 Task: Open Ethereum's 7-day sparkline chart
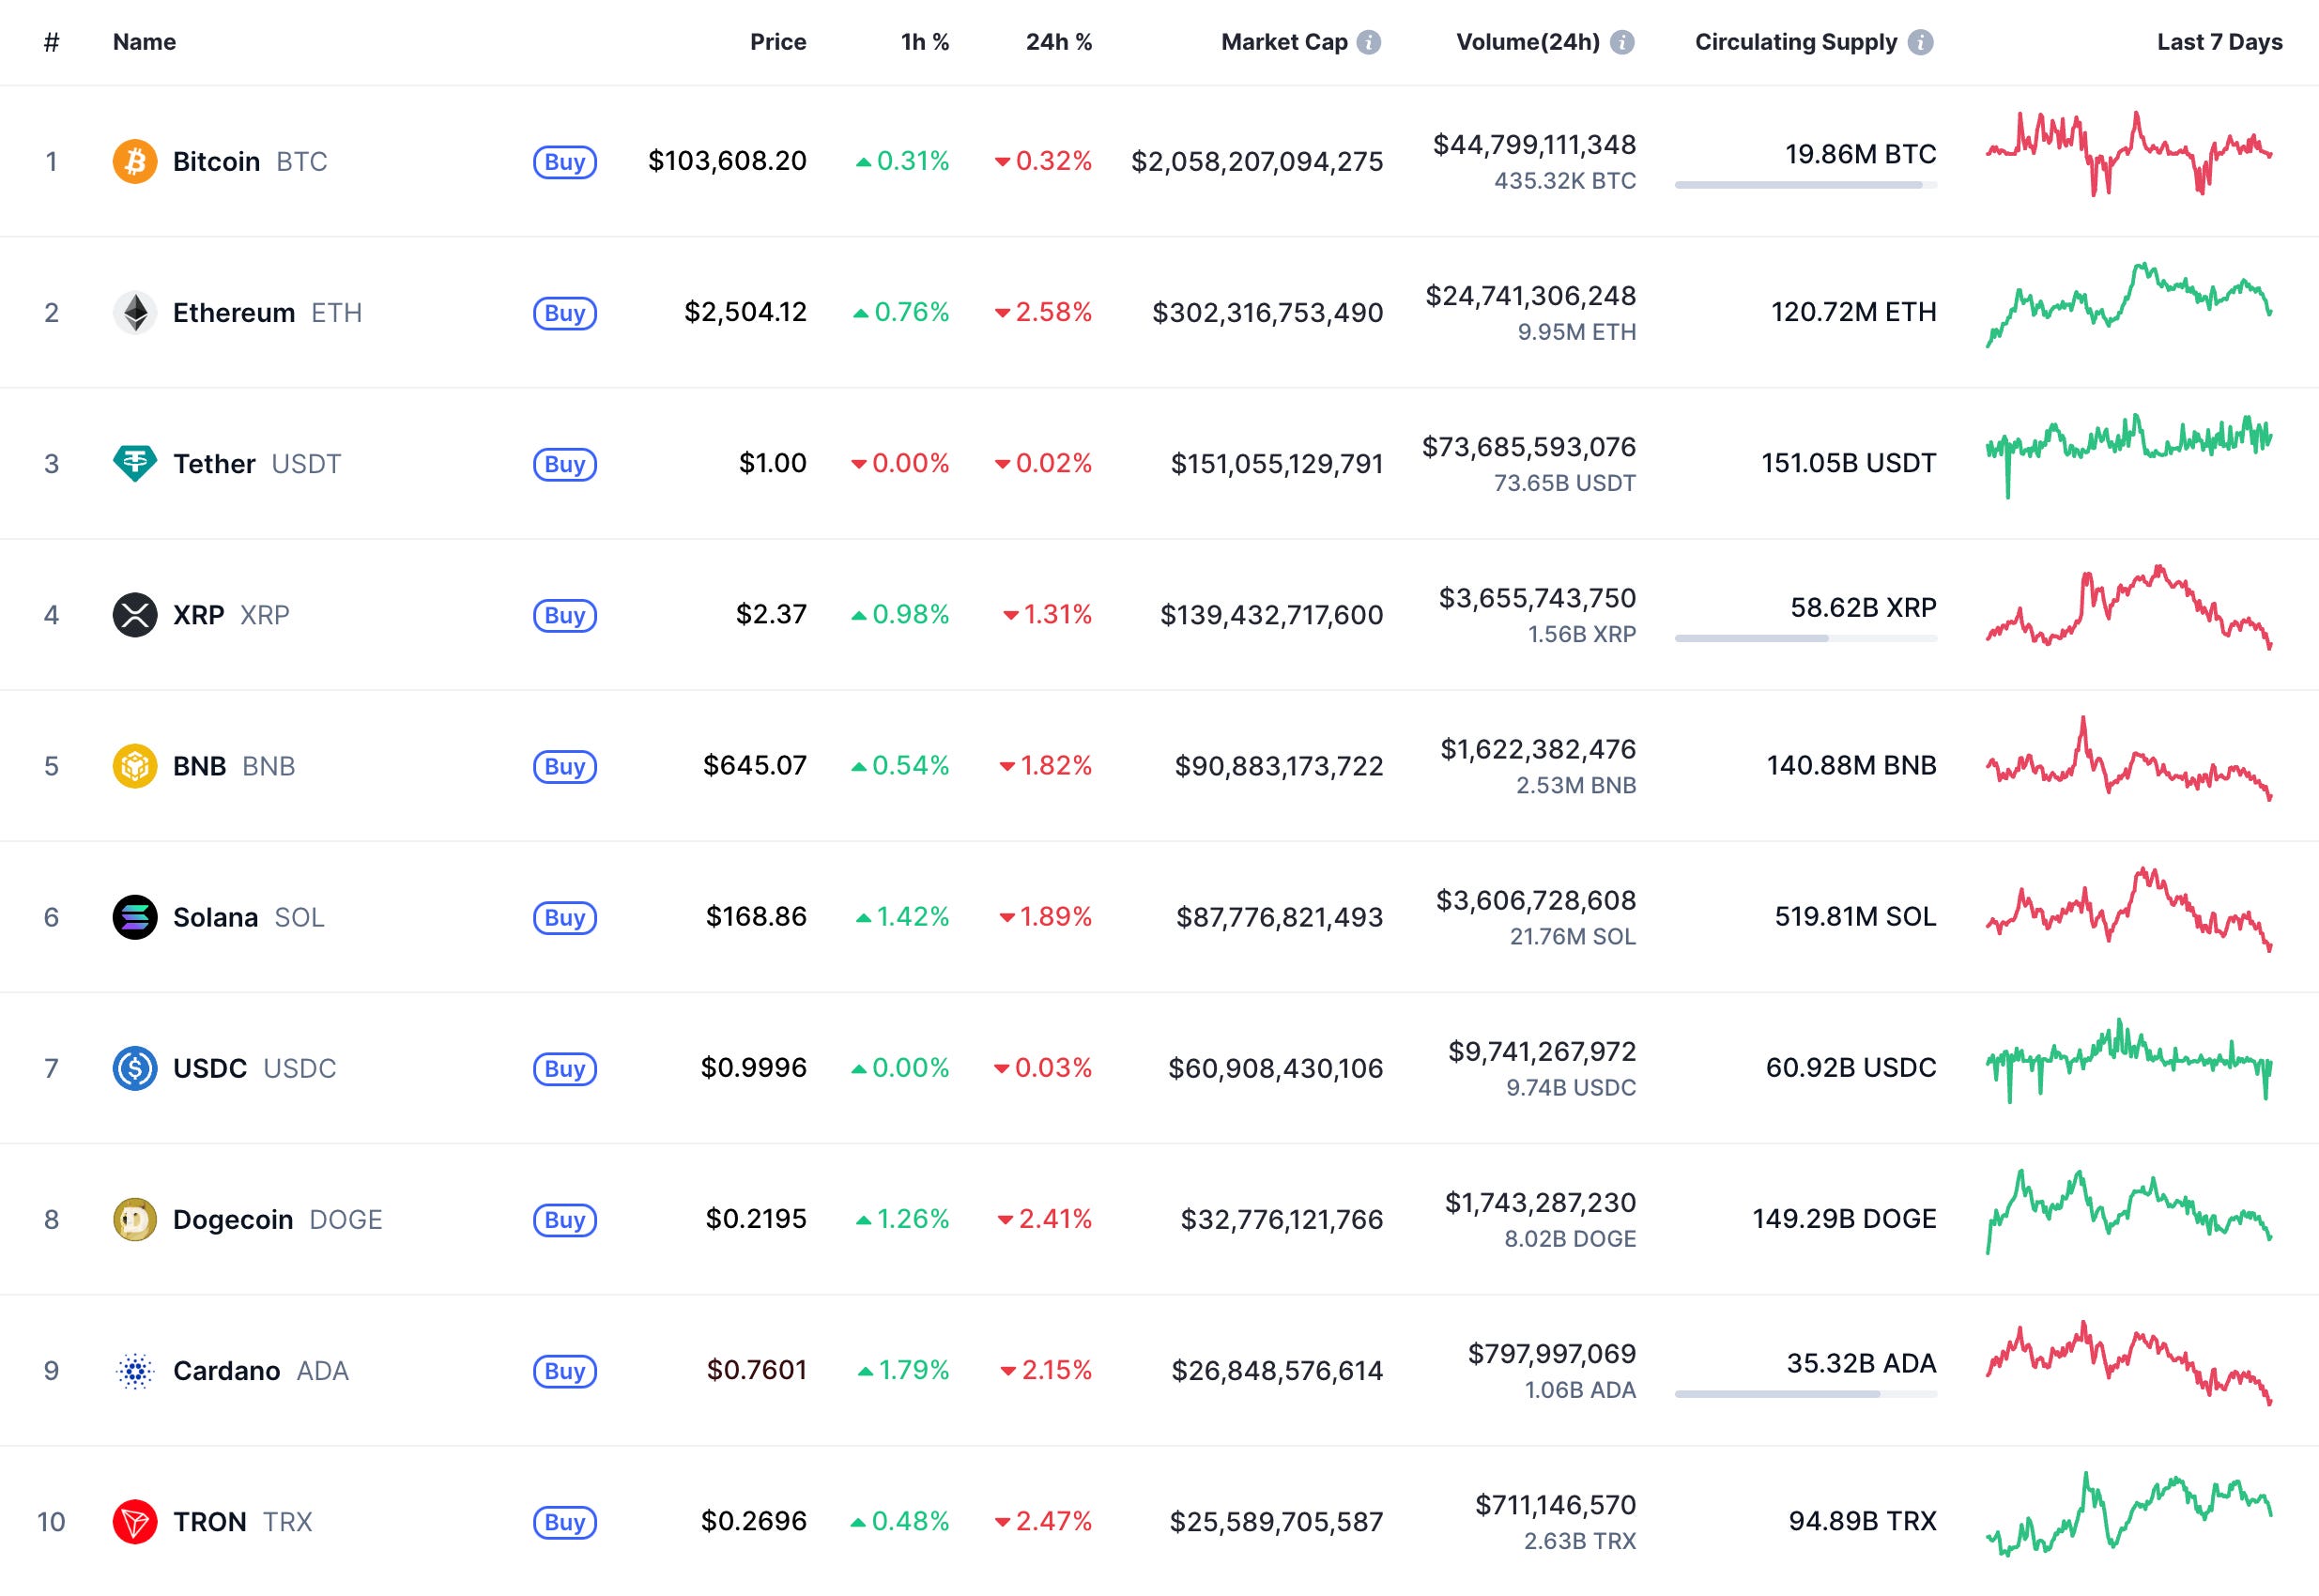[2129, 305]
